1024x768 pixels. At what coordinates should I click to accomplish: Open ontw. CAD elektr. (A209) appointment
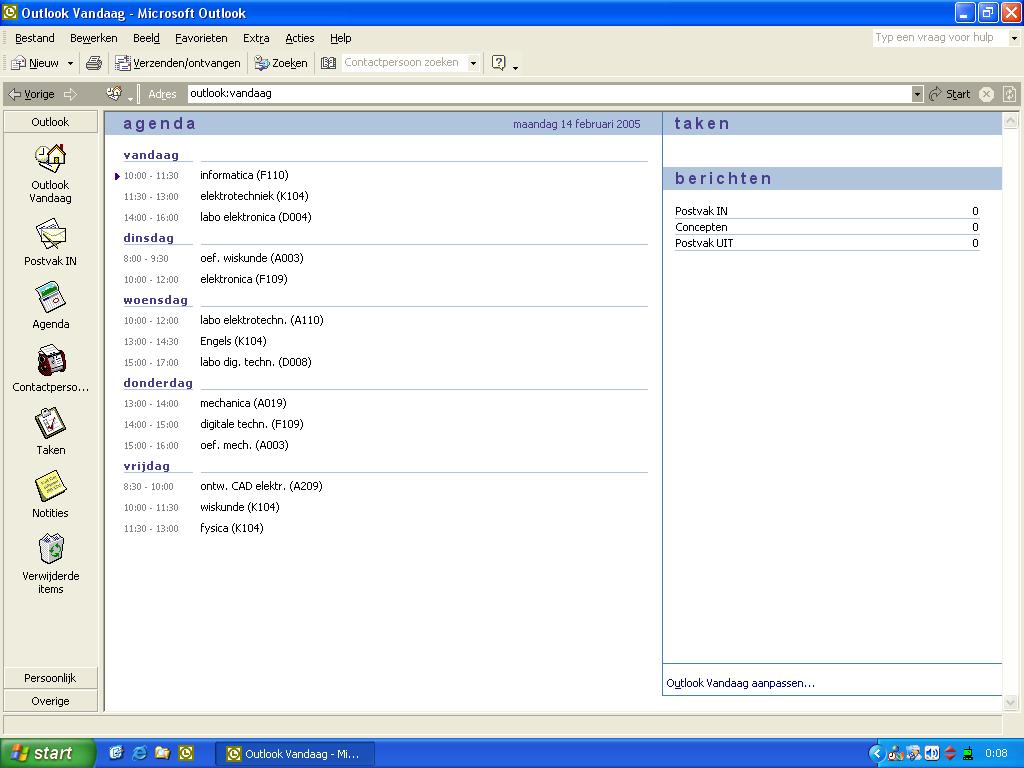[x=261, y=486]
